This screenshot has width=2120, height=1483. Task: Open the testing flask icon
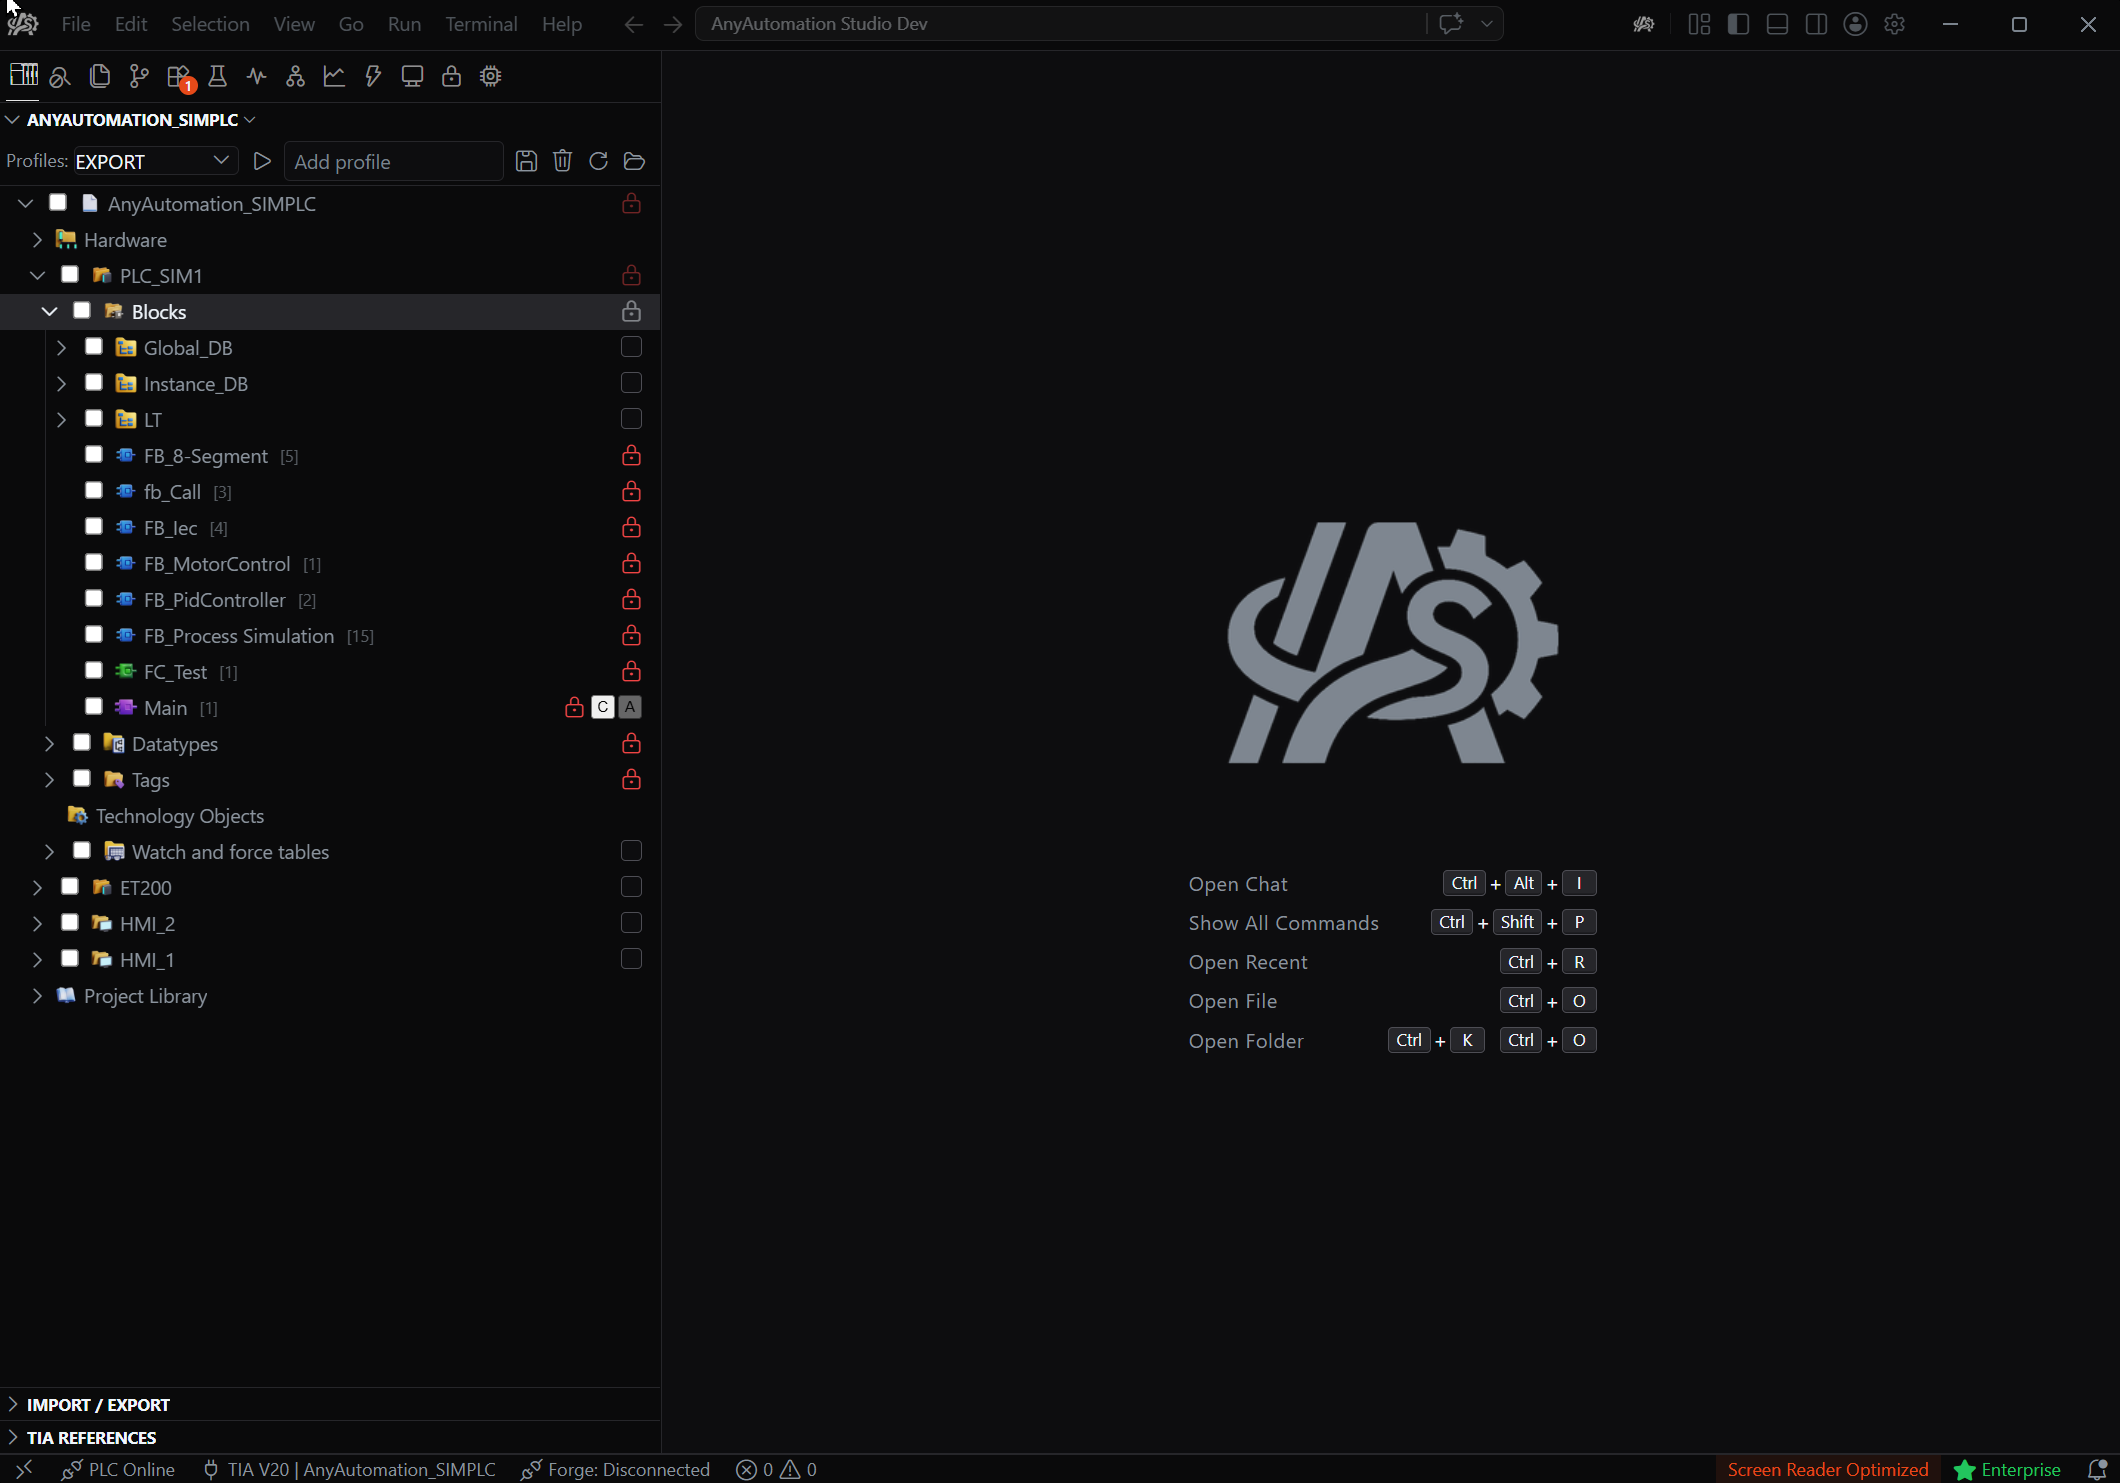[217, 76]
